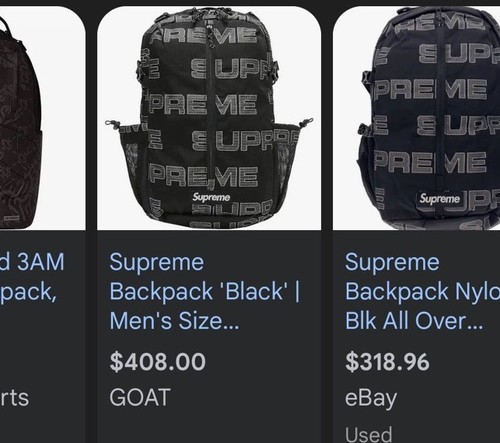Open the truncated "3AM" listing title
The width and height of the screenshot is (500, 443).
(x=32, y=262)
